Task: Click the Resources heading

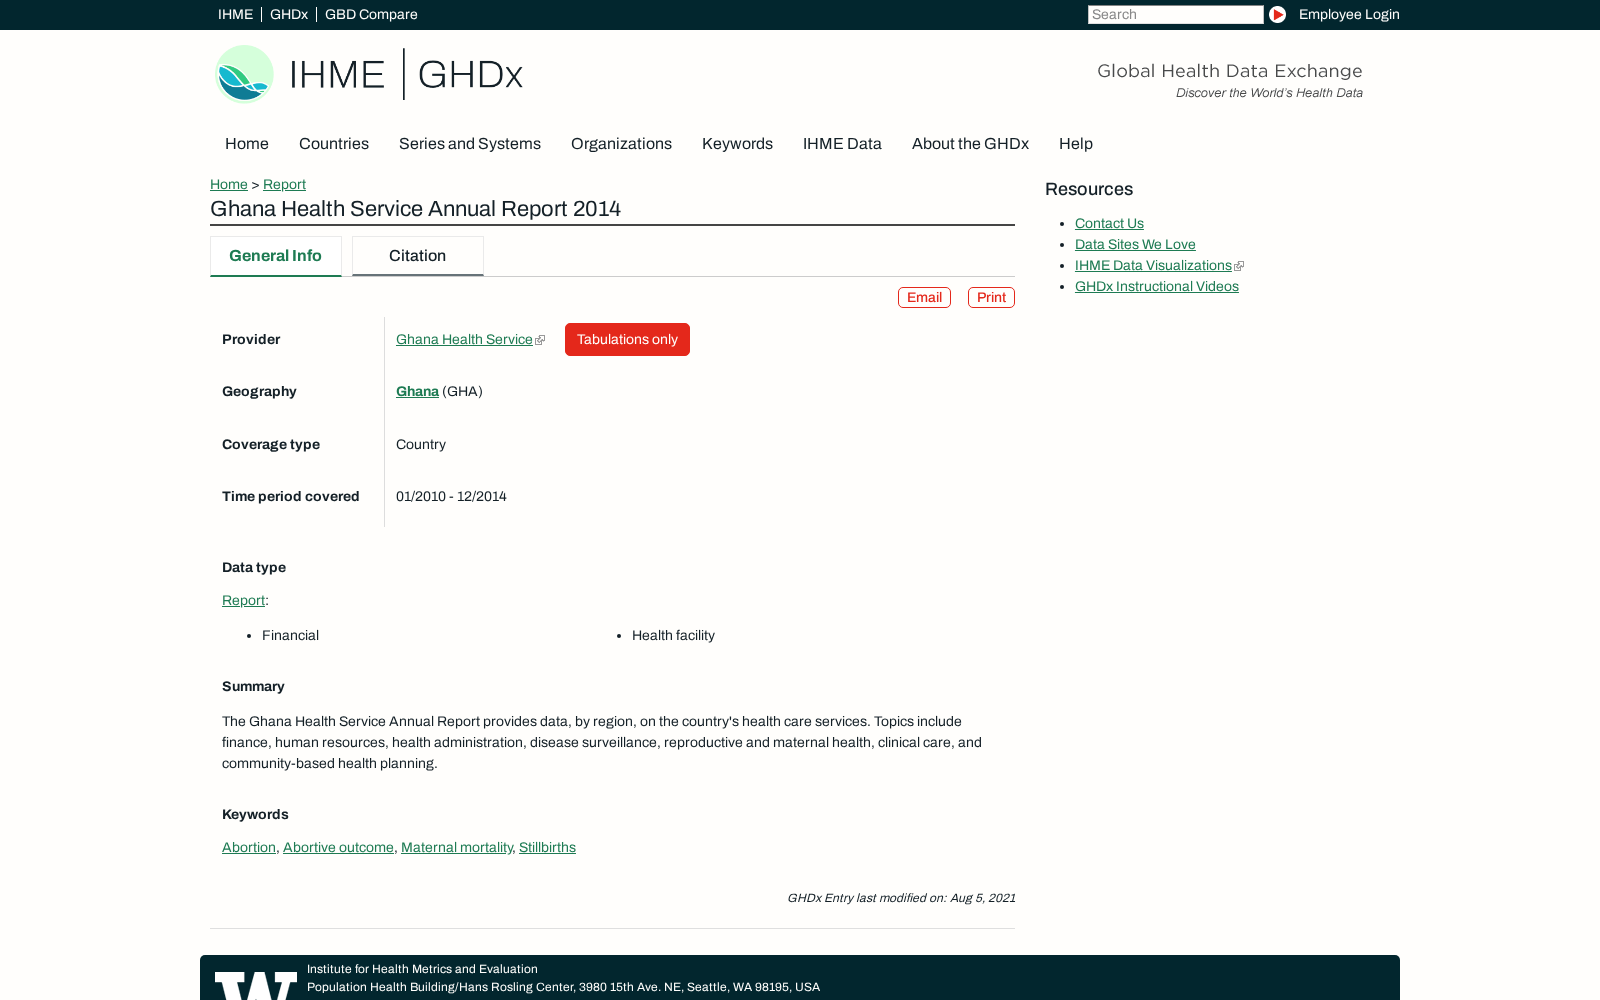Action: 1089,189
